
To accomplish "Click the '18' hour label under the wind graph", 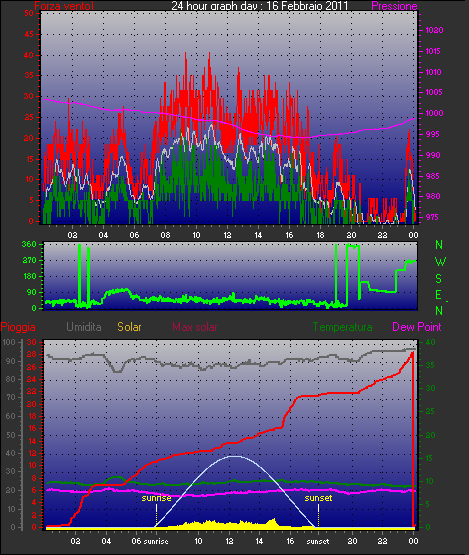I will coord(320,235).
